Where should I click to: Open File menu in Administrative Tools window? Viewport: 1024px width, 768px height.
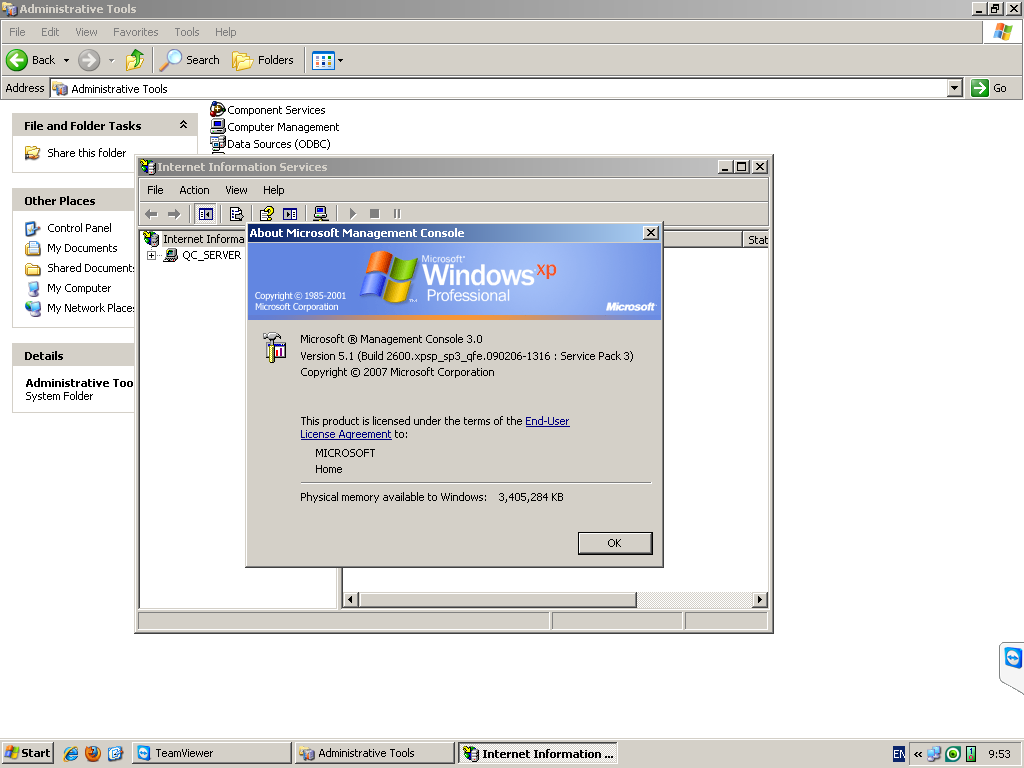(17, 32)
